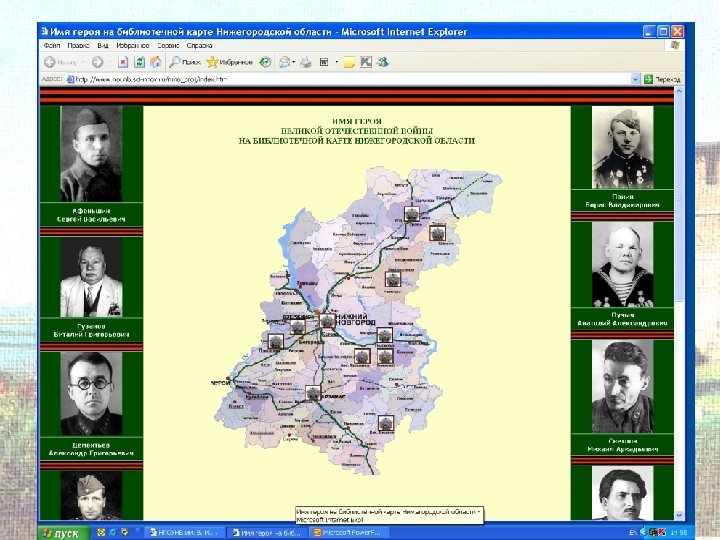Expand the Mail icon dropdown arrow
This screenshot has width=720, height=540.
(x=293, y=62)
